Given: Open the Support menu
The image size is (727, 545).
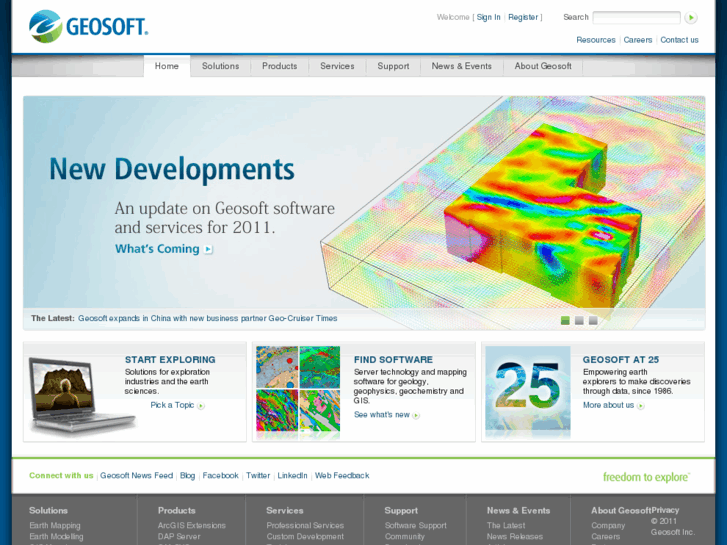Looking at the screenshot, I should pos(393,66).
